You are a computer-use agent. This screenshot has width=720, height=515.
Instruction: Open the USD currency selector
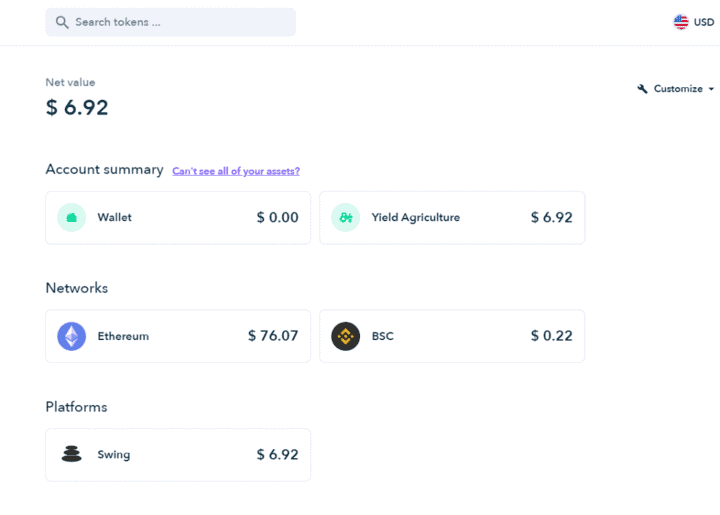703,22
